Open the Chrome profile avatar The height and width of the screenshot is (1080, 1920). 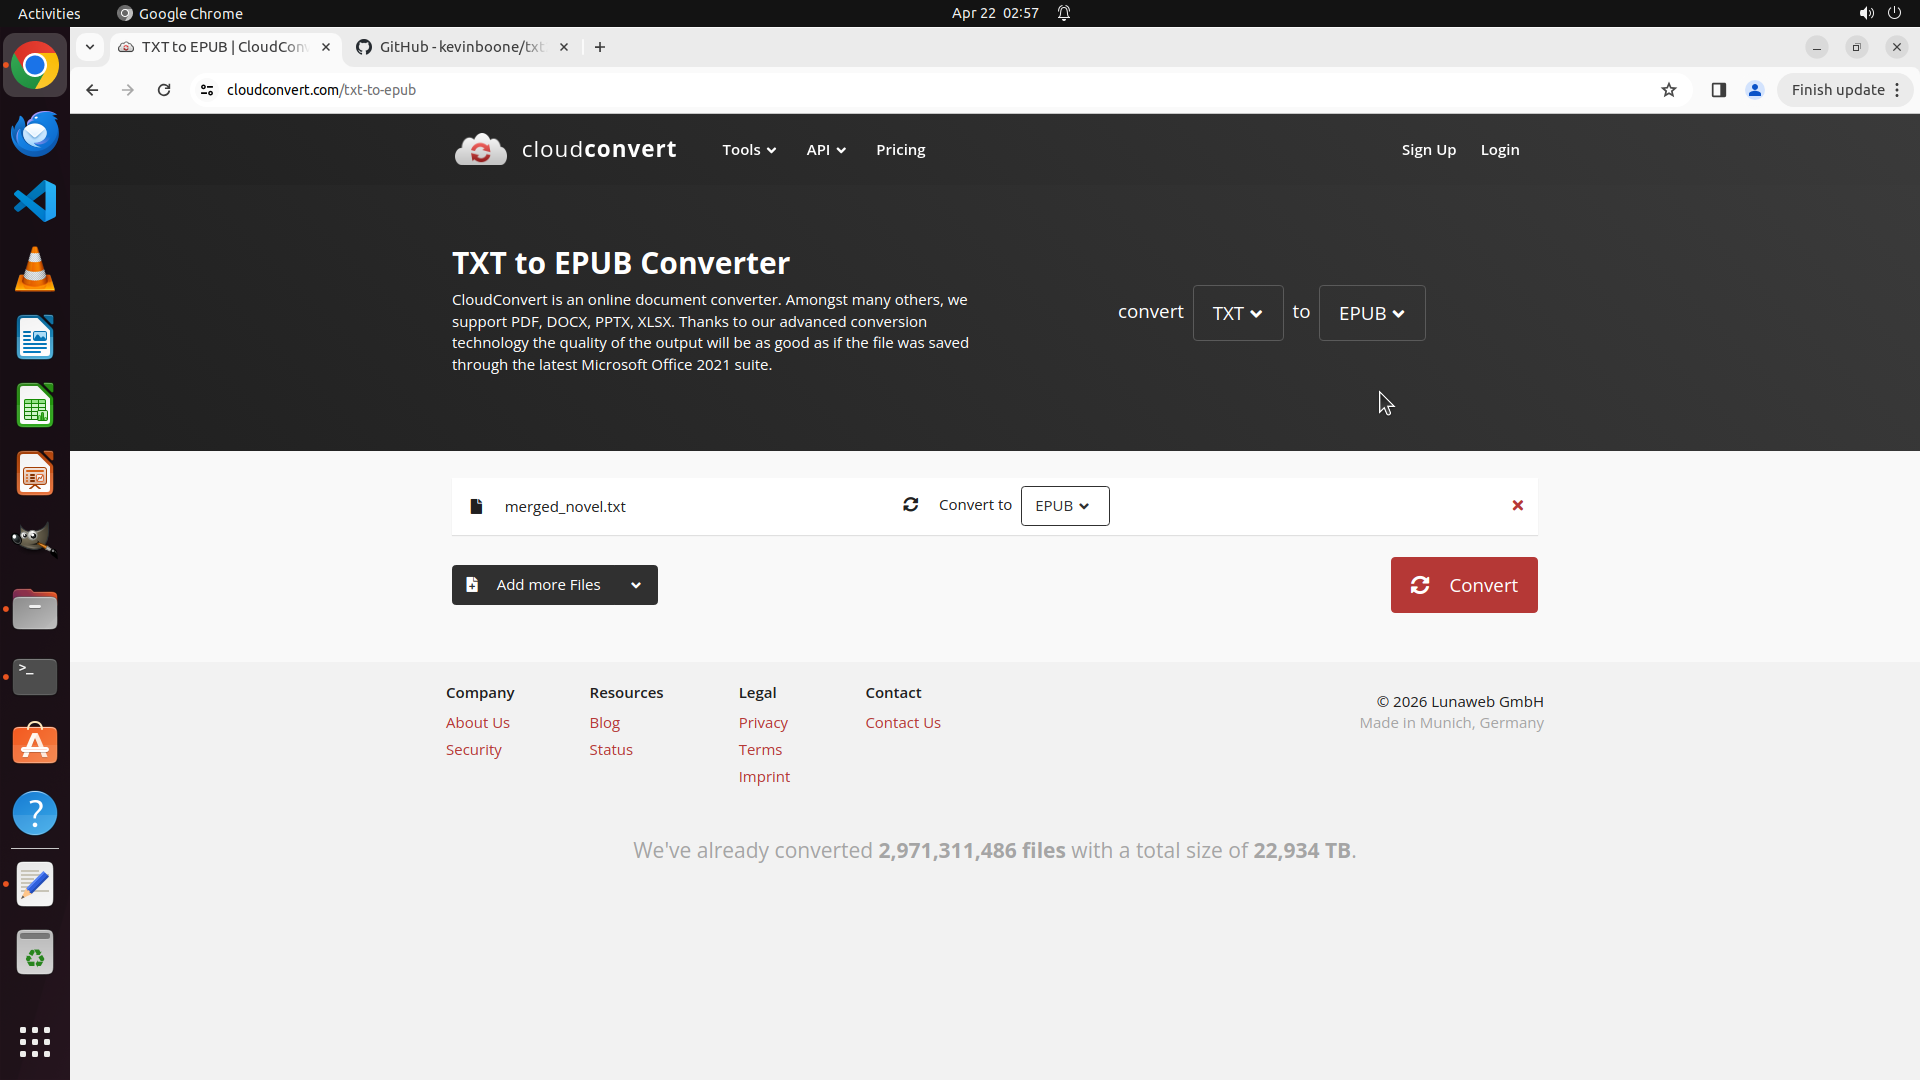click(1754, 90)
